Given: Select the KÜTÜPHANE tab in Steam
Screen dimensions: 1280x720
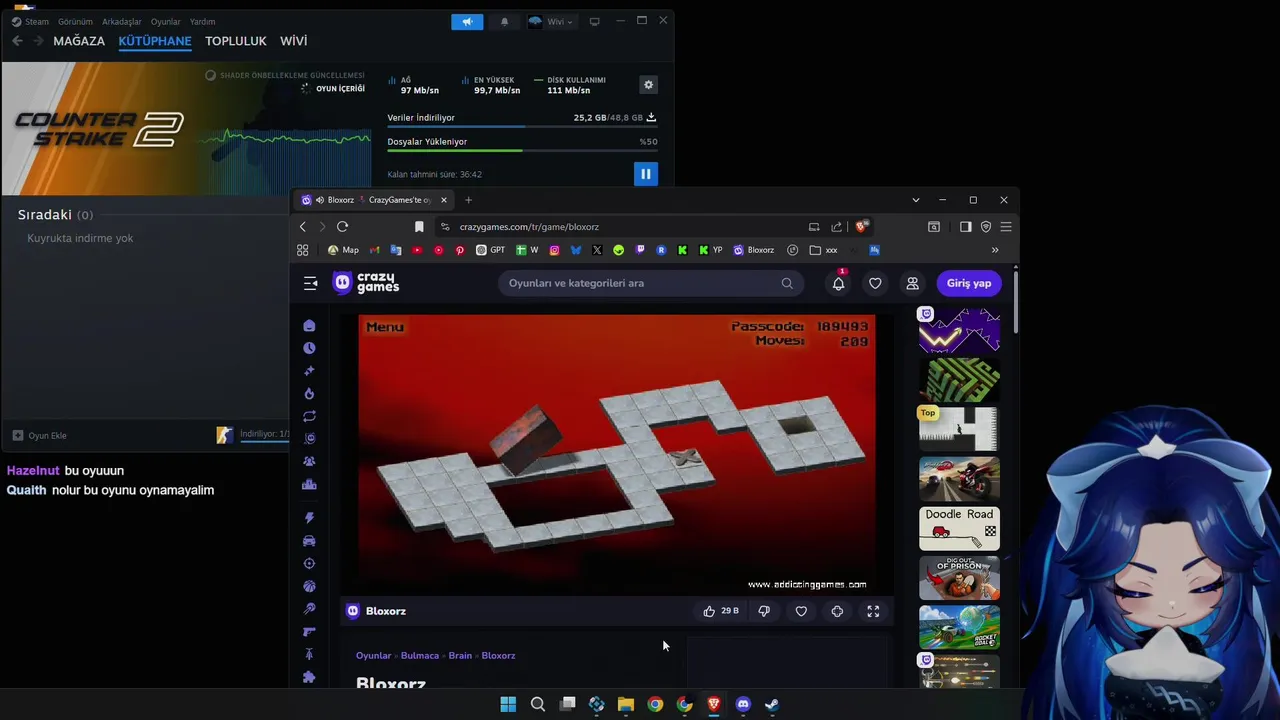Looking at the screenshot, I should point(155,41).
